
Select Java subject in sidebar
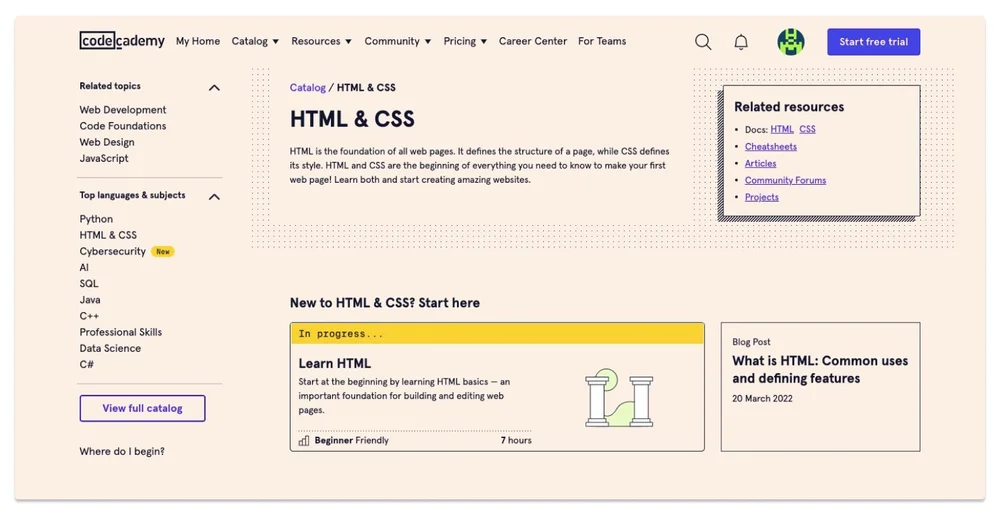coord(89,300)
